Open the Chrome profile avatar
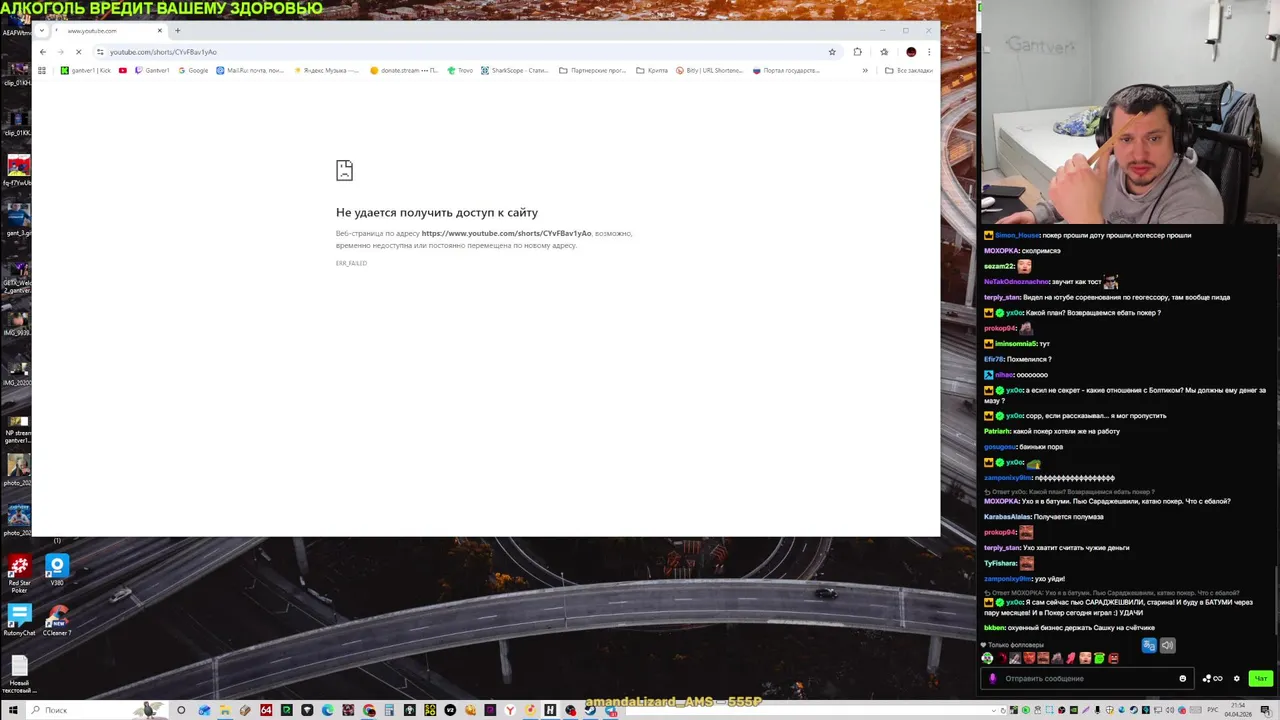Screen dimensions: 1280x720 [911, 52]
